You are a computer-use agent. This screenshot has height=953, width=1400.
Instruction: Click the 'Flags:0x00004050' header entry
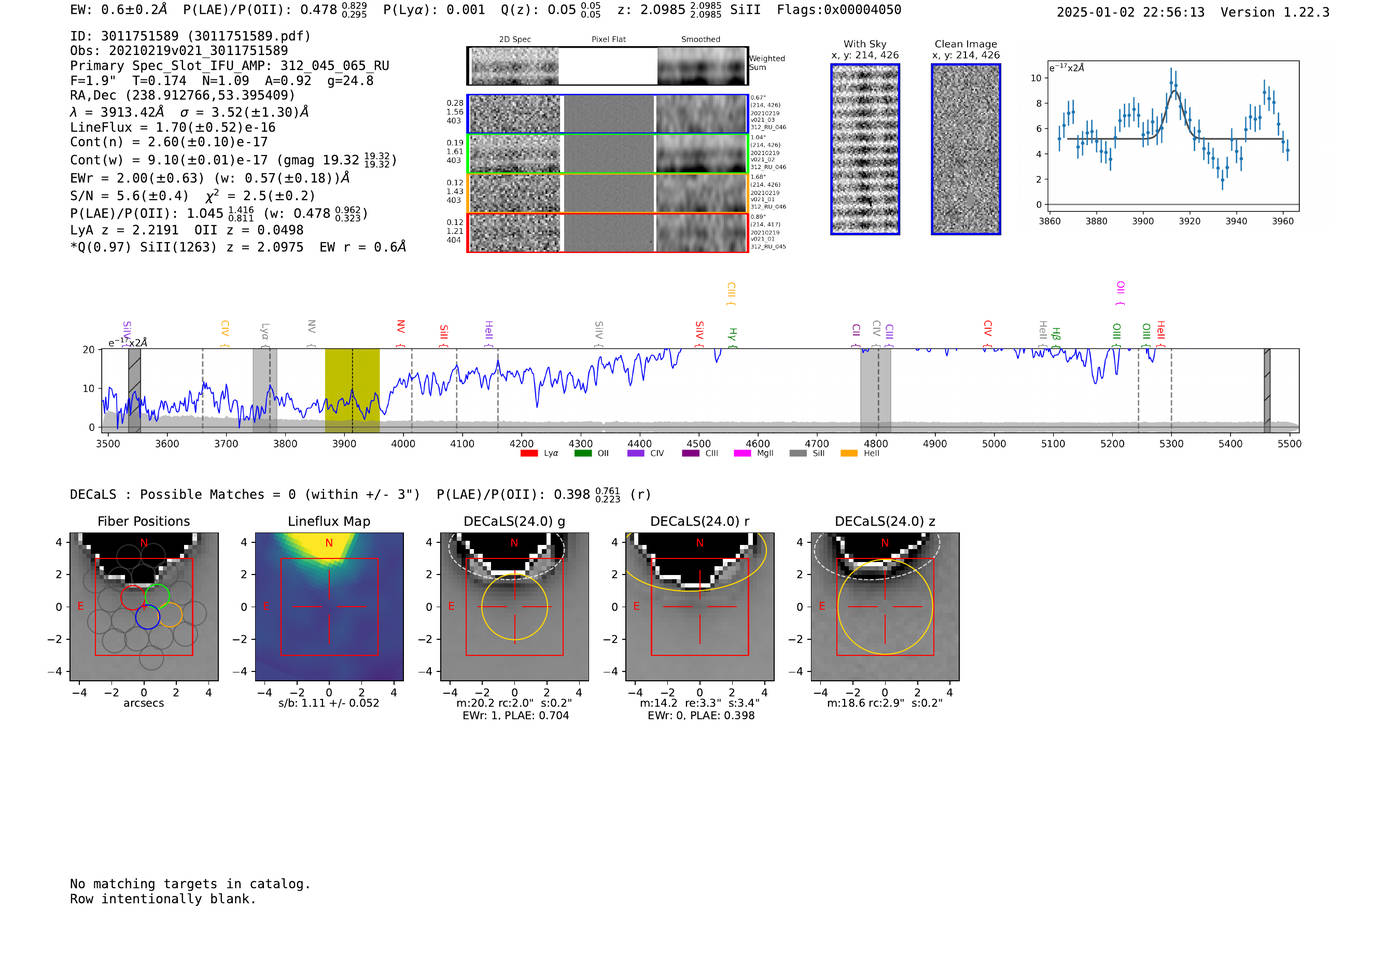(839, 10)
